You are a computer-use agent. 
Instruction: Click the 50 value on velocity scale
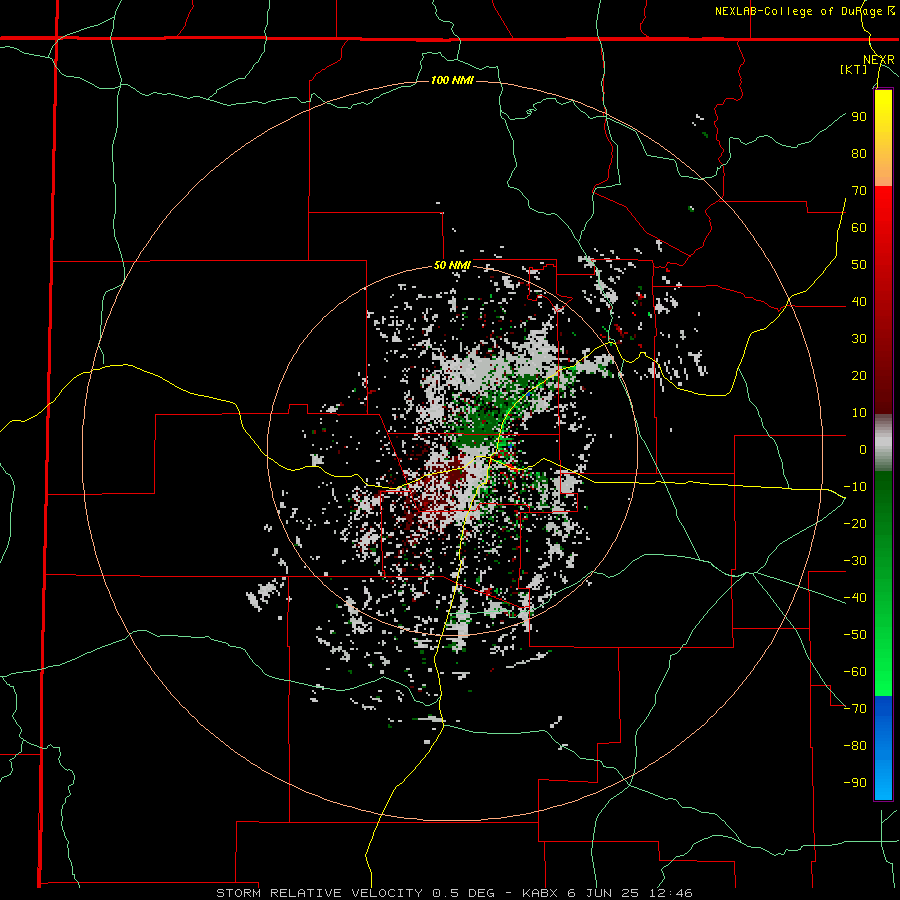859,265
